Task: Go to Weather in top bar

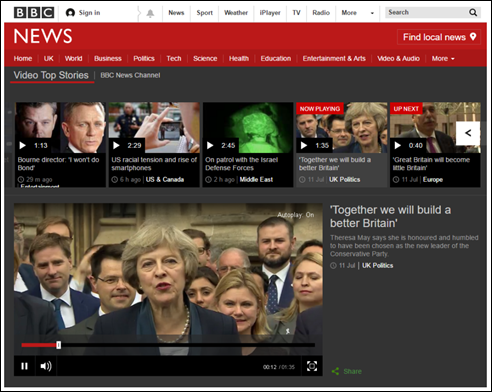Action: pos(236,13)
